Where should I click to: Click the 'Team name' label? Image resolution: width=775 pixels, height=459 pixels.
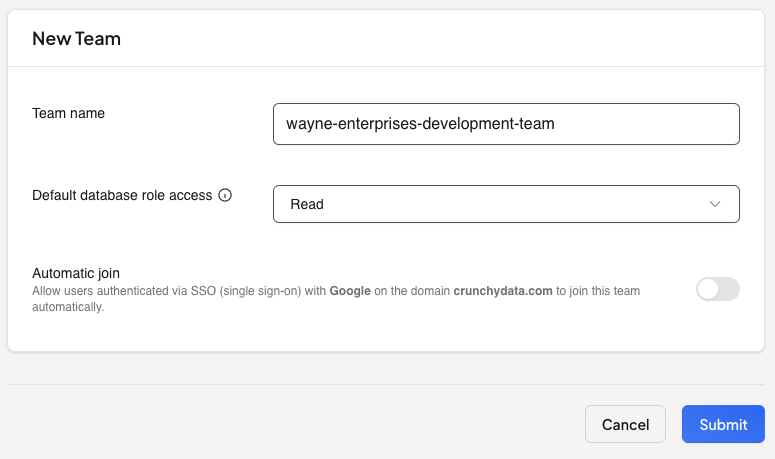68,113
